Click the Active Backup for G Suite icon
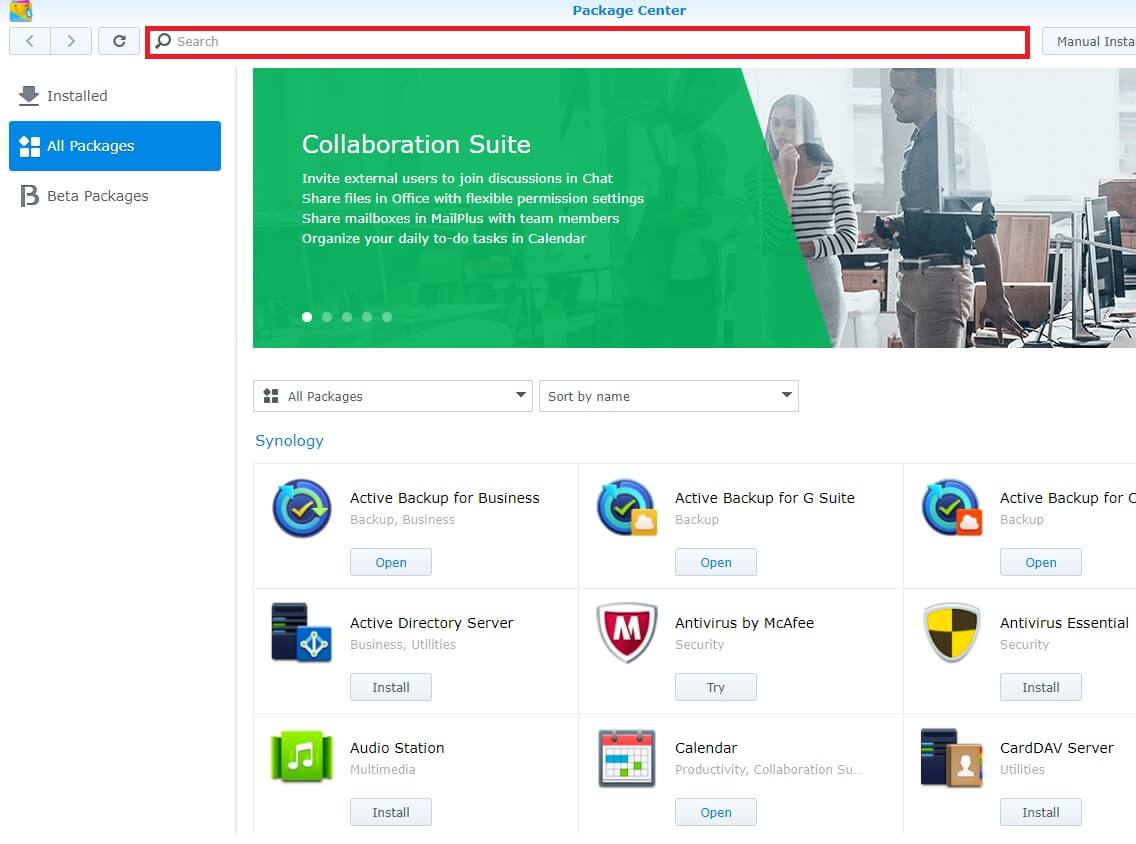Image resolution: width=1136 pixels, height=844 pixels. (627, 508)
